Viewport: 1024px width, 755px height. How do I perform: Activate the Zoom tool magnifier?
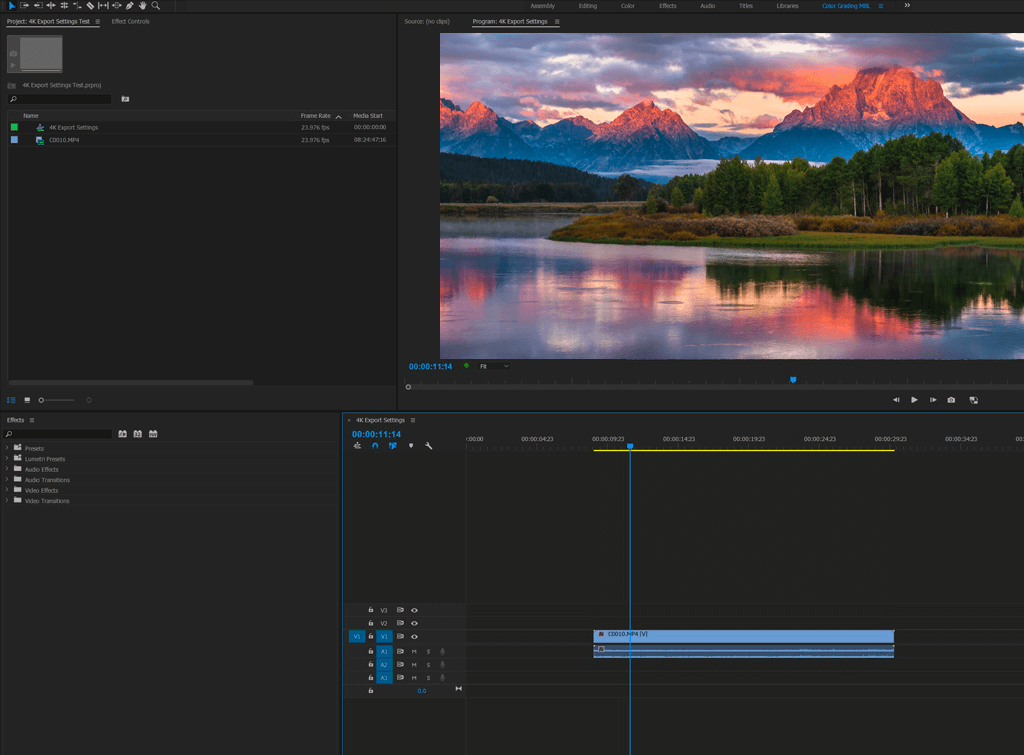pyautogui.click(x=155, y=6)
